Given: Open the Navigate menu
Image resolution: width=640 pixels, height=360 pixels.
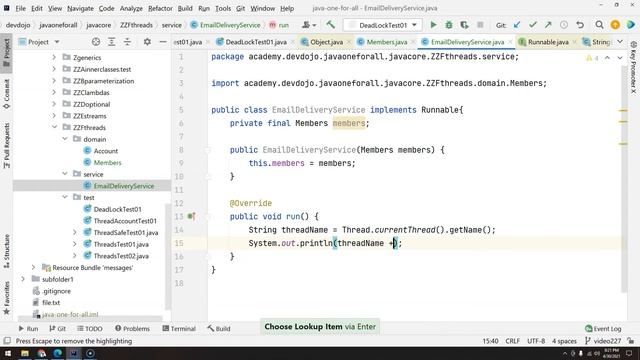Looking at the screenshot, I should point(80,8).
